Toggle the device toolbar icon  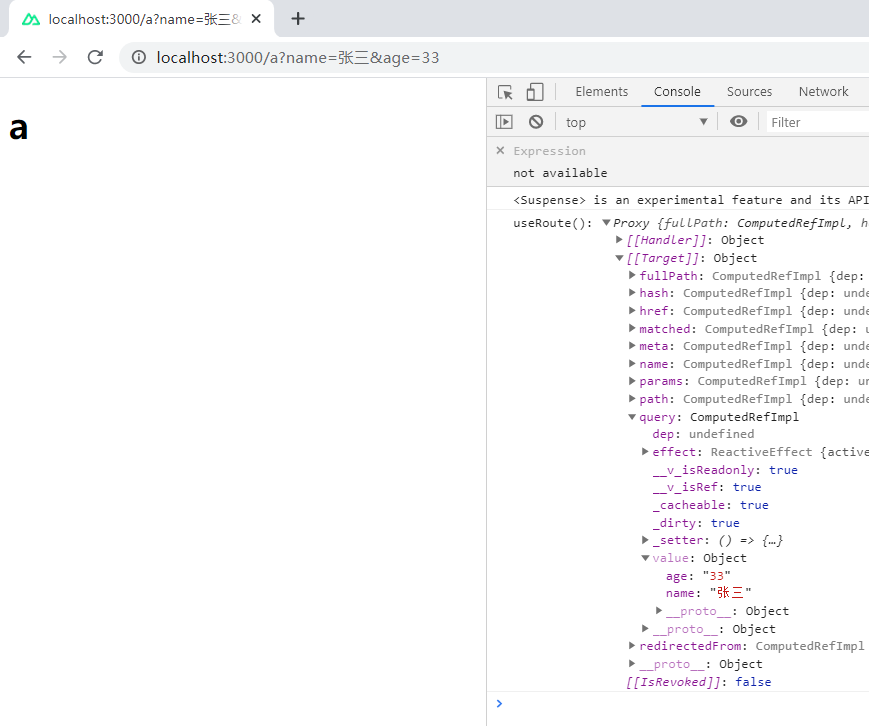pos(534,92)
